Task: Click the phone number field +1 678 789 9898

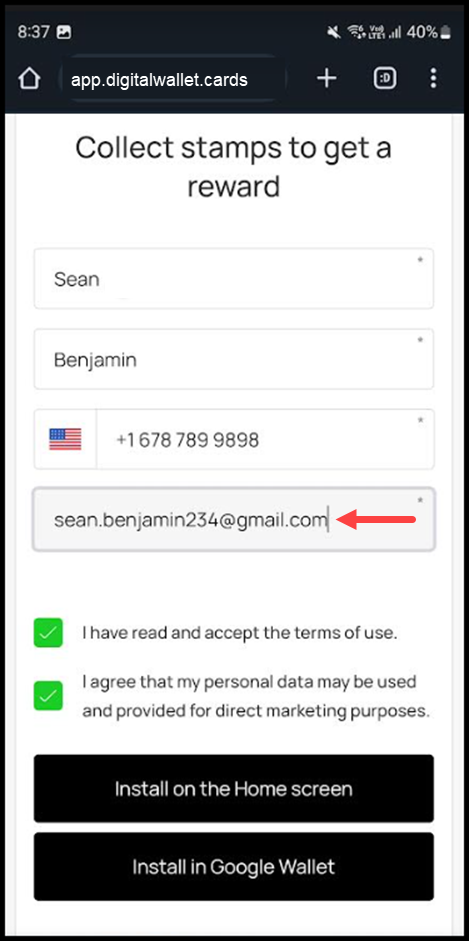Action: 264,439
